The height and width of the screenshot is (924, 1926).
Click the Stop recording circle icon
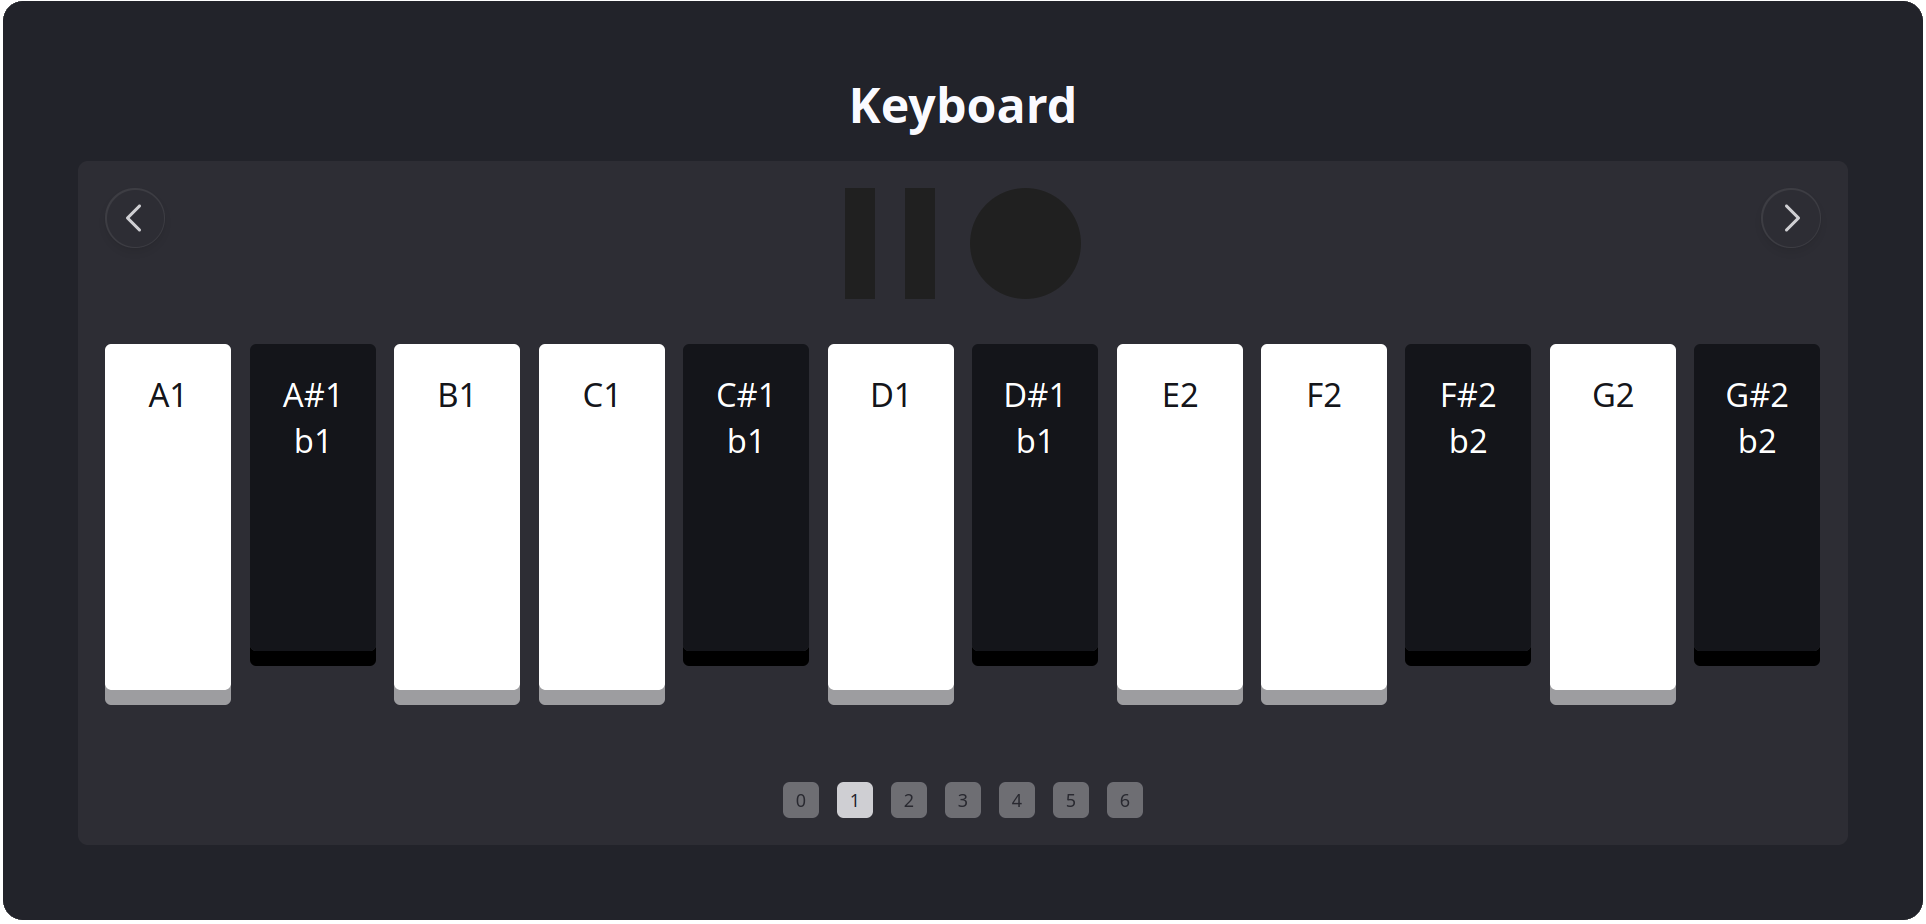point(1024,242)
